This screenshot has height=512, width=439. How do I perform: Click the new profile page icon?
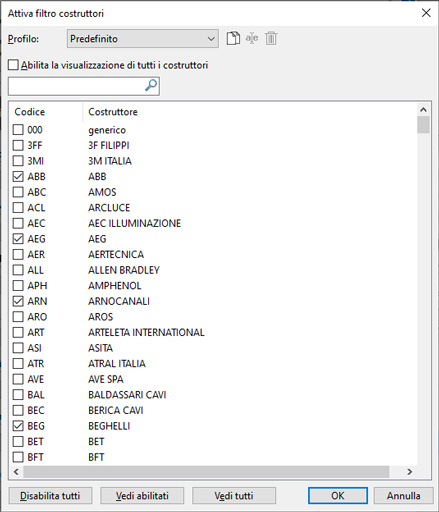tap(233, 38)
